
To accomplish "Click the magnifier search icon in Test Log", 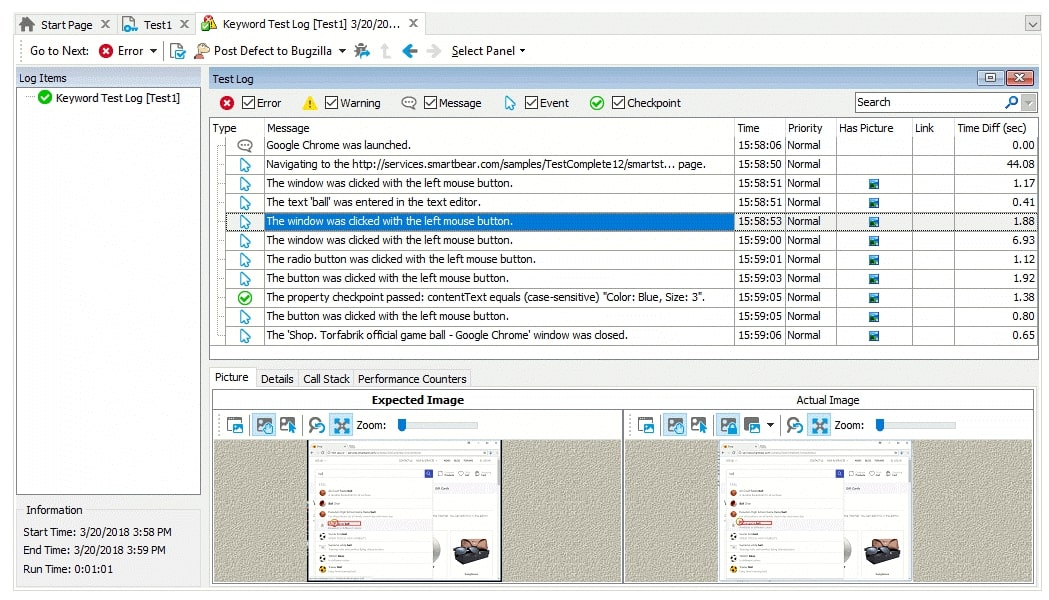I will tap(1010, 101).
